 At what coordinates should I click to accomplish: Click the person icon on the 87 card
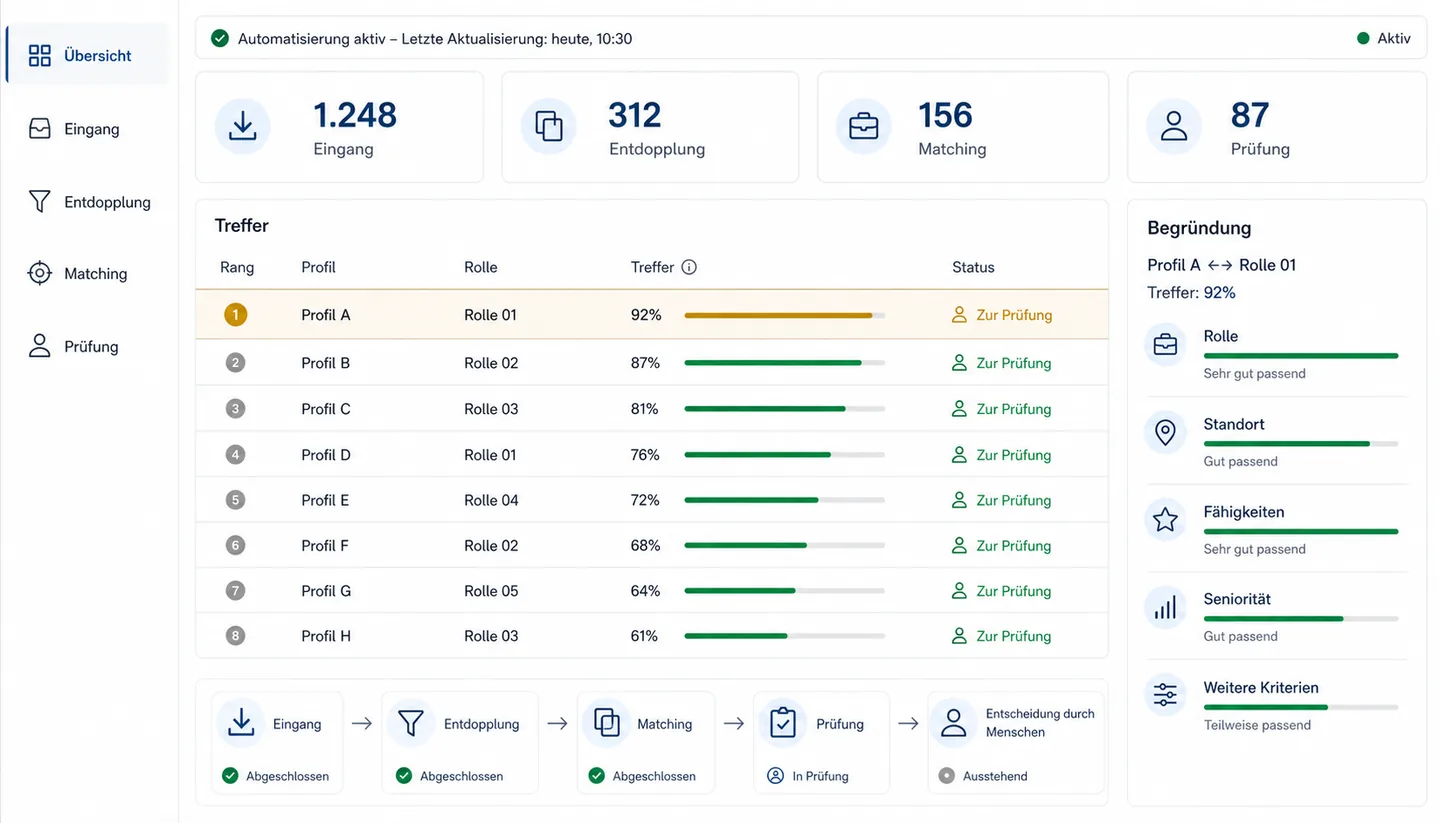tap(1174, 126)
